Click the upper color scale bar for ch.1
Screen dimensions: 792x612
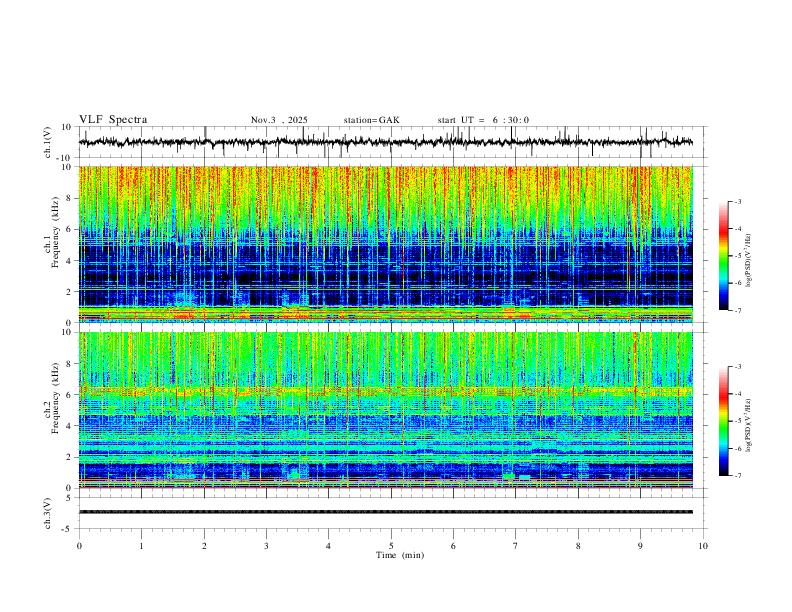[723, 256]
